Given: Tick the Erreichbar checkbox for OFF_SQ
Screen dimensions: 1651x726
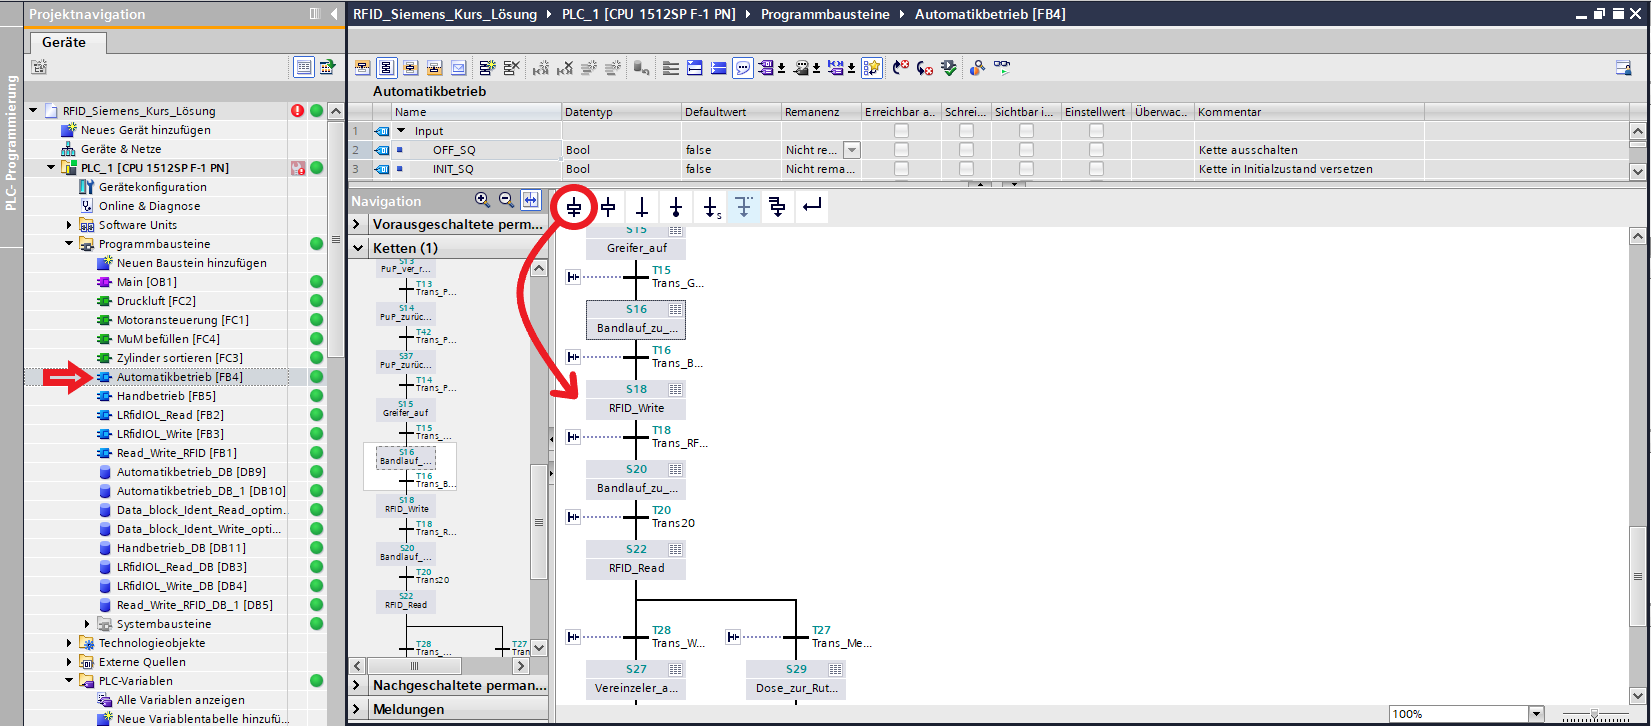Looking at the screenshot, I should coord(901,150).
